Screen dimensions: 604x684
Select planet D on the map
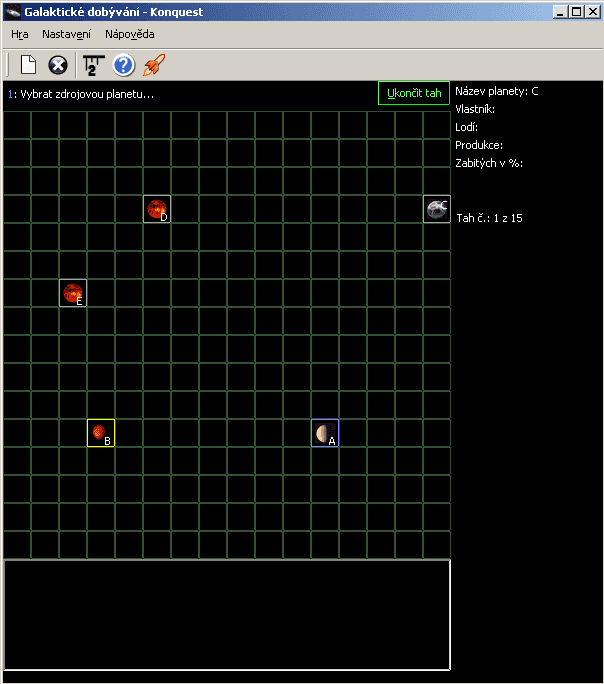pos(157,209)
